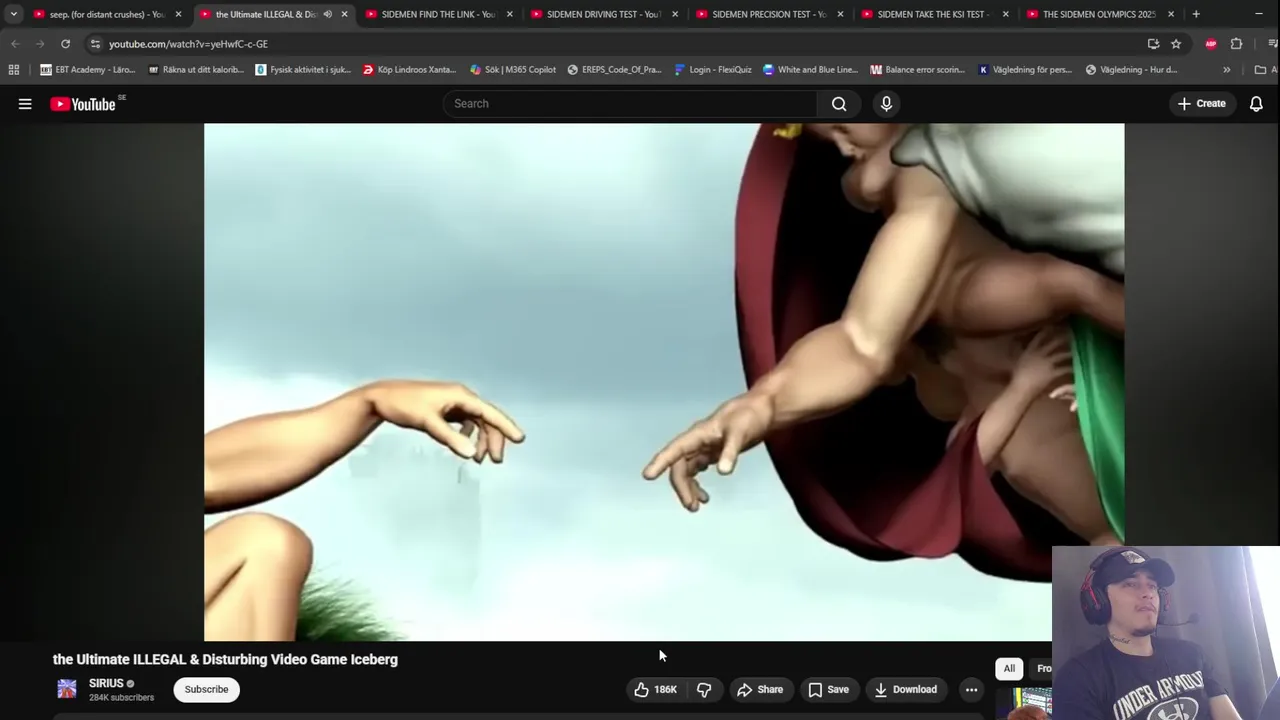View site information icon beside URL

click(95, 44)
